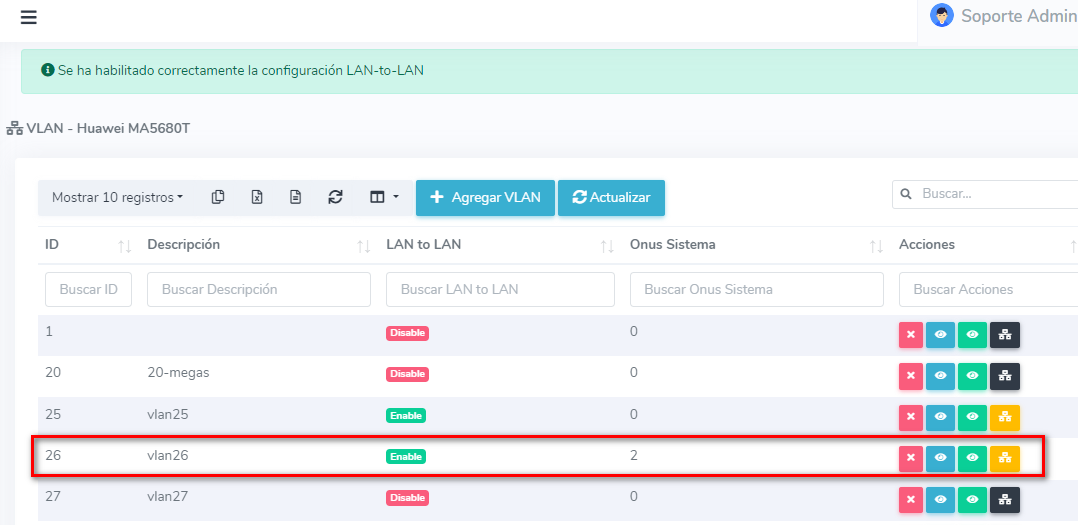Screen dimensions: 1078x525
Task: Click the red X for VLAN 1
Action: tap(910, 335)
